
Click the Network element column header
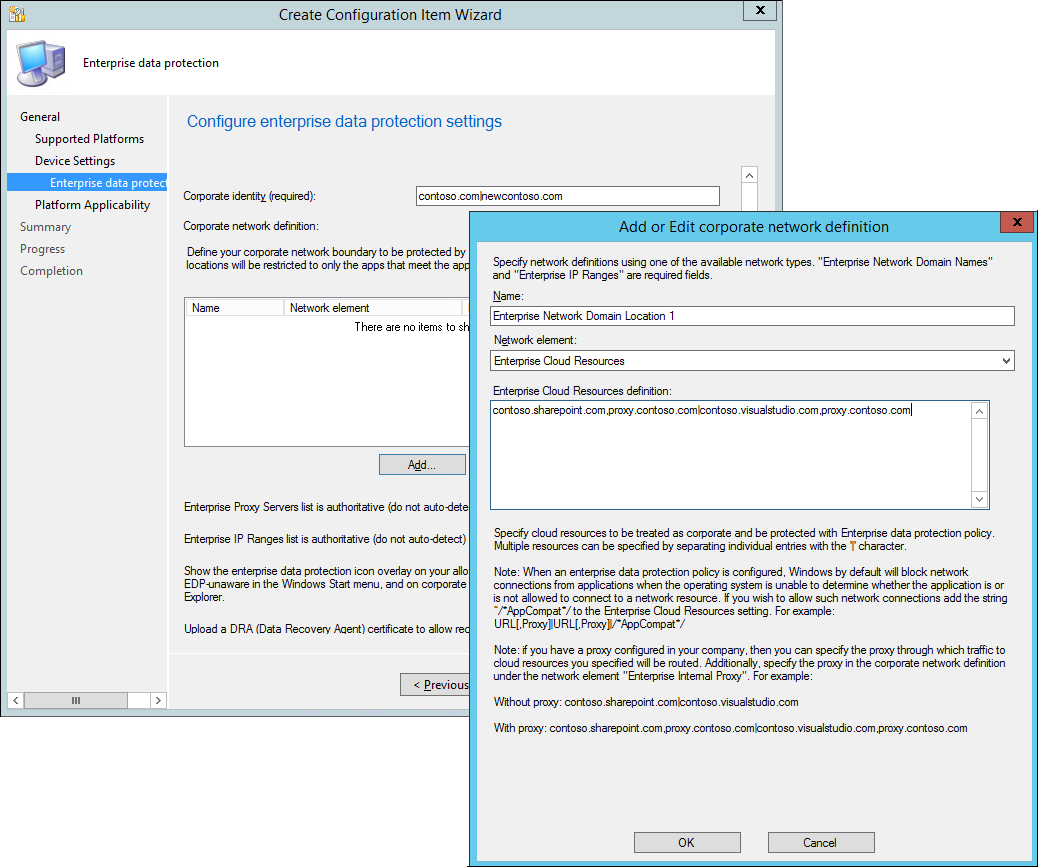point(373,308)
